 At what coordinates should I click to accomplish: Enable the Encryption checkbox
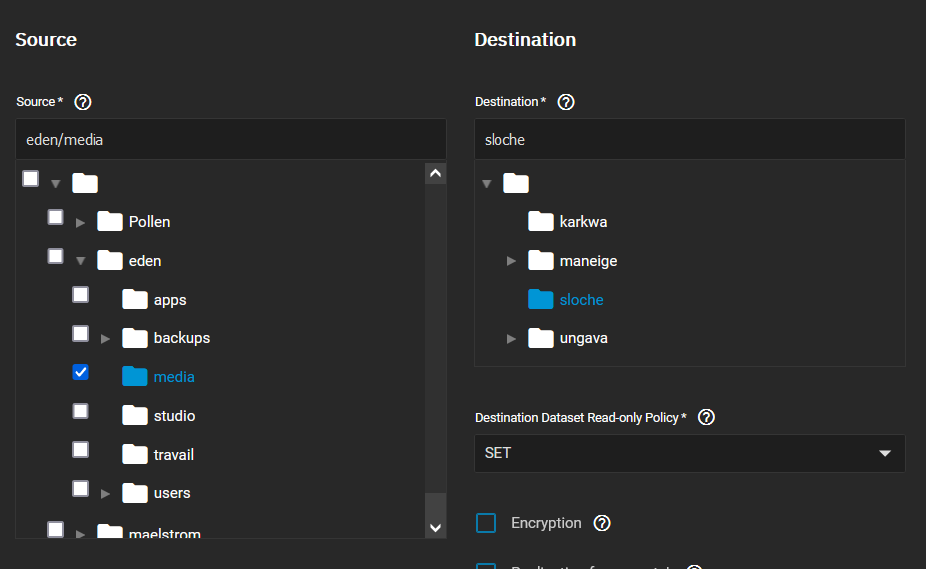(486, 523)
